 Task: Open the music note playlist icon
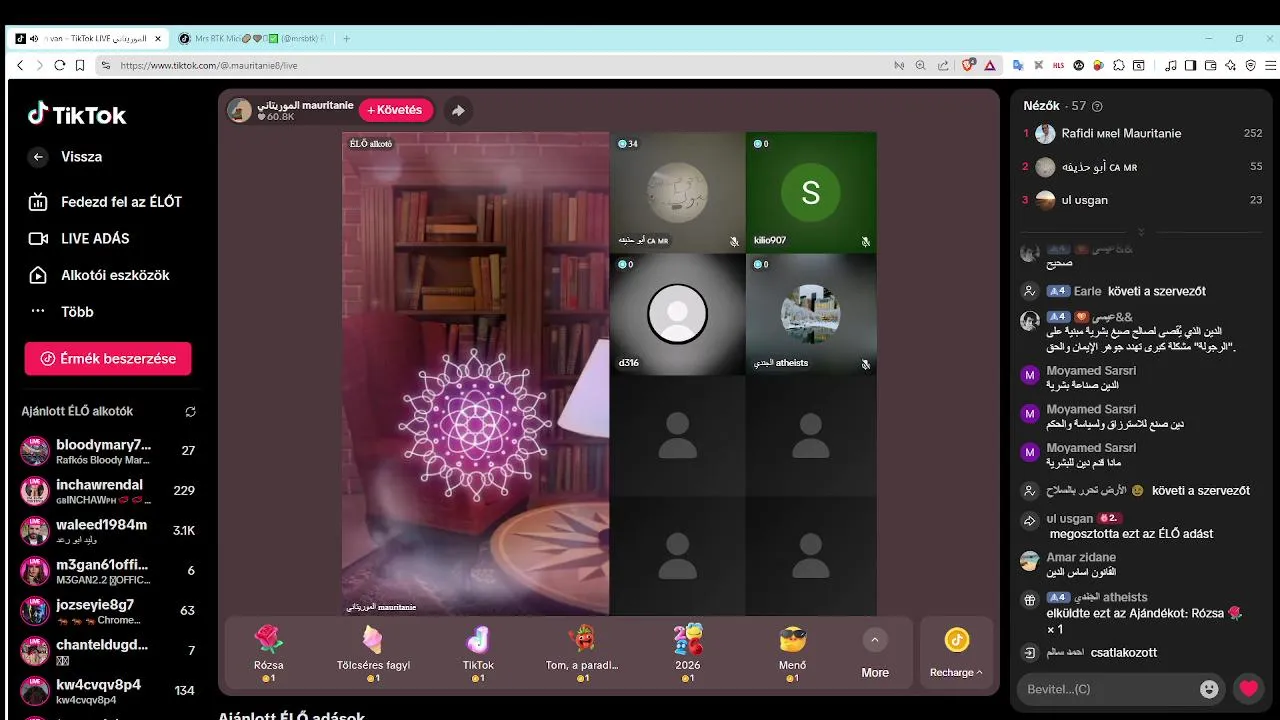tap(1171, 65)
